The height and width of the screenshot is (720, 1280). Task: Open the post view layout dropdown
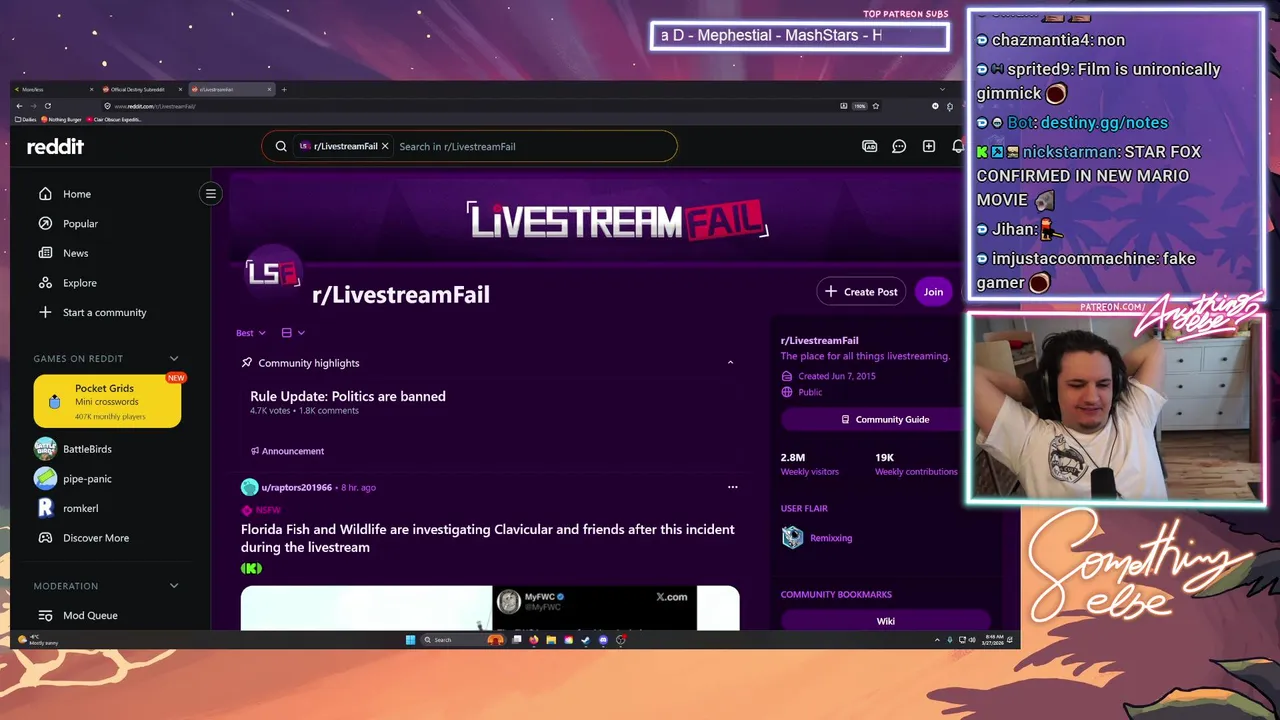(293, 333)
